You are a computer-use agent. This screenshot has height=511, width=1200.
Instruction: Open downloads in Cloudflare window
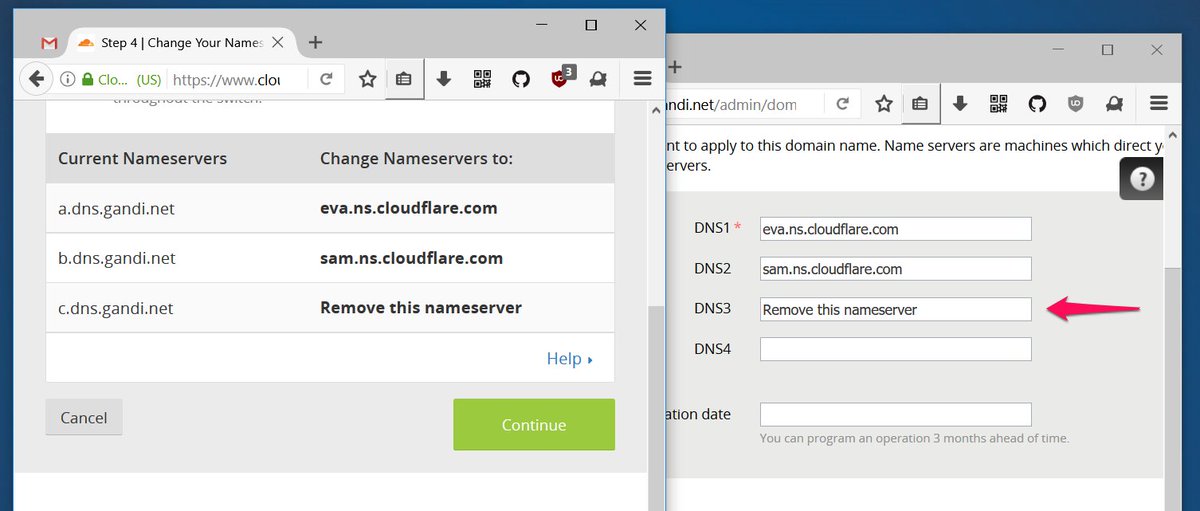click(x=444, y=79)
